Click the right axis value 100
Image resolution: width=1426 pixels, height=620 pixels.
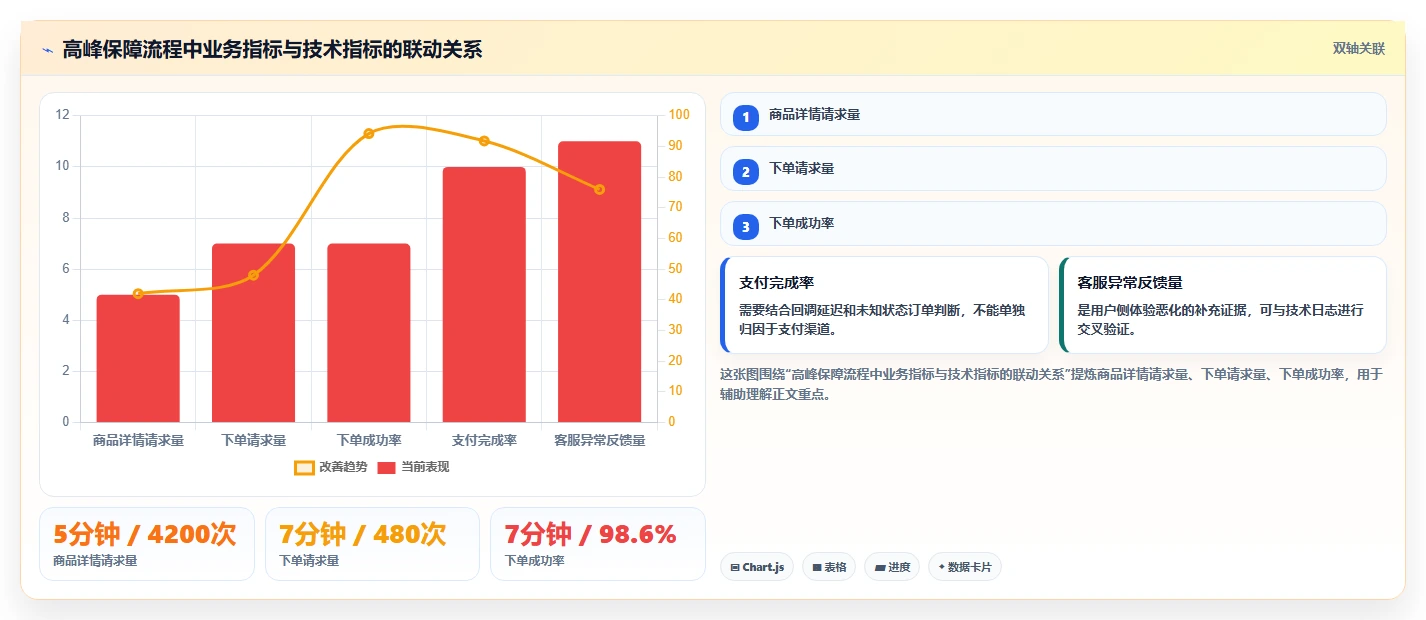pos(679,115)
